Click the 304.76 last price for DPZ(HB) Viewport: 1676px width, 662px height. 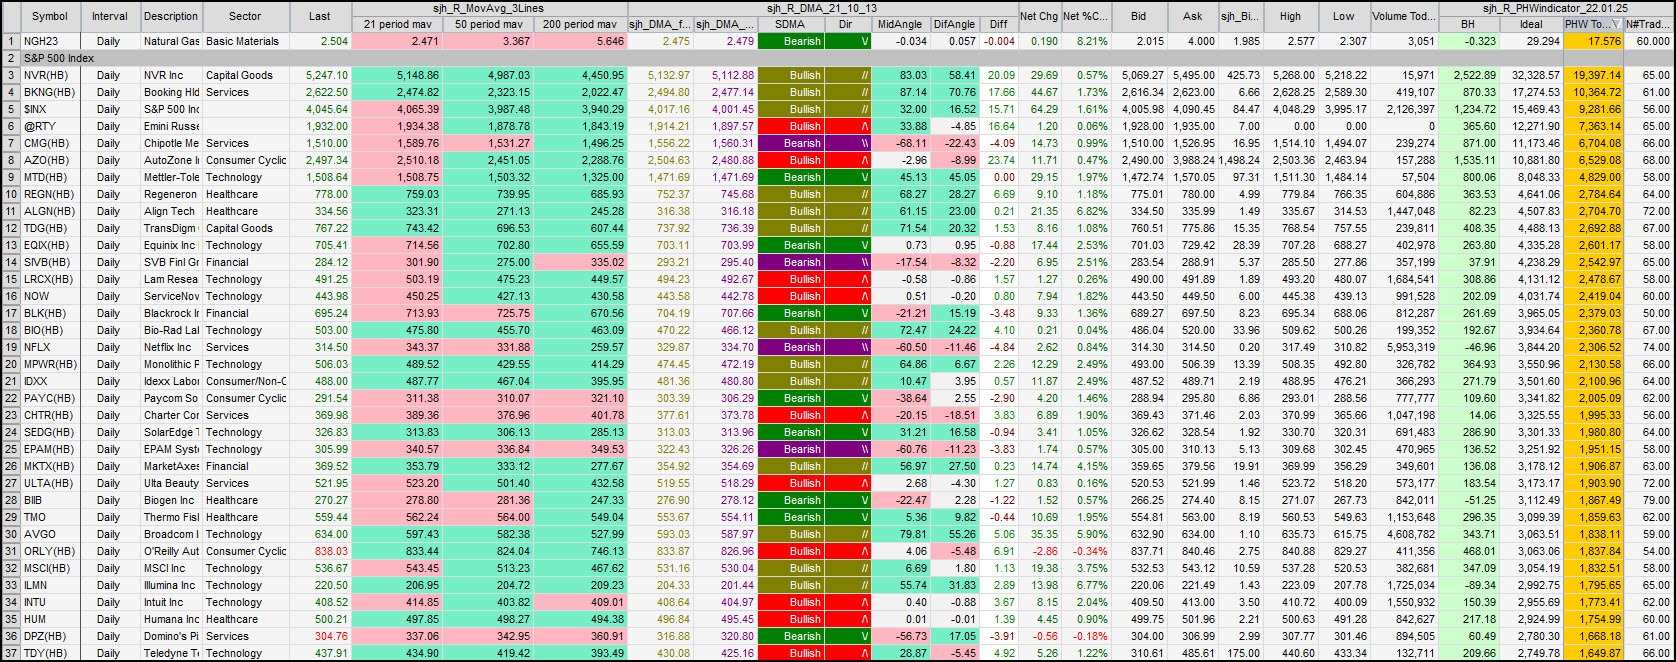(x=320, y=636)
